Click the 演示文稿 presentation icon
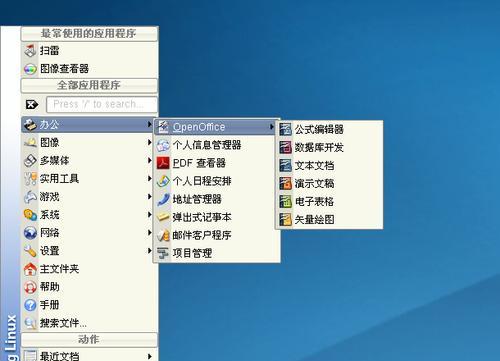Image resolution: width=500 pixels, height=361 pixels. (285, 183)
